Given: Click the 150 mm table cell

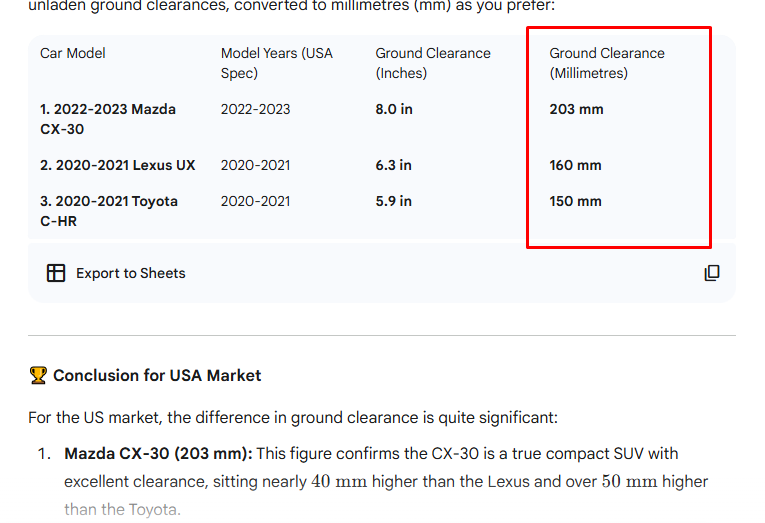Looking at the screenshot, I should pos(575,201).
